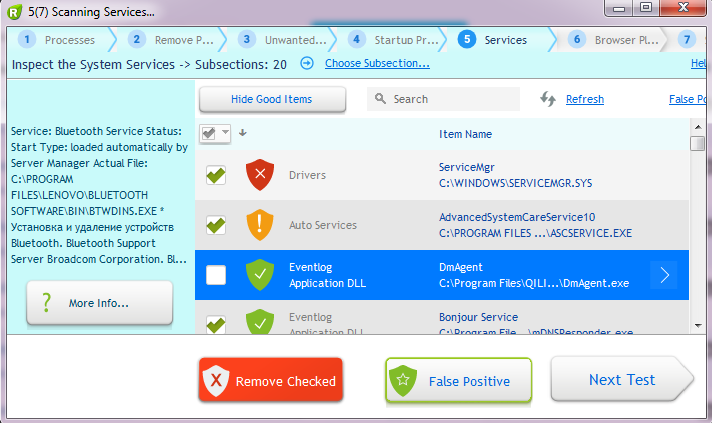Go to the Startup Pr... step tab

click(x=394, y=40)
